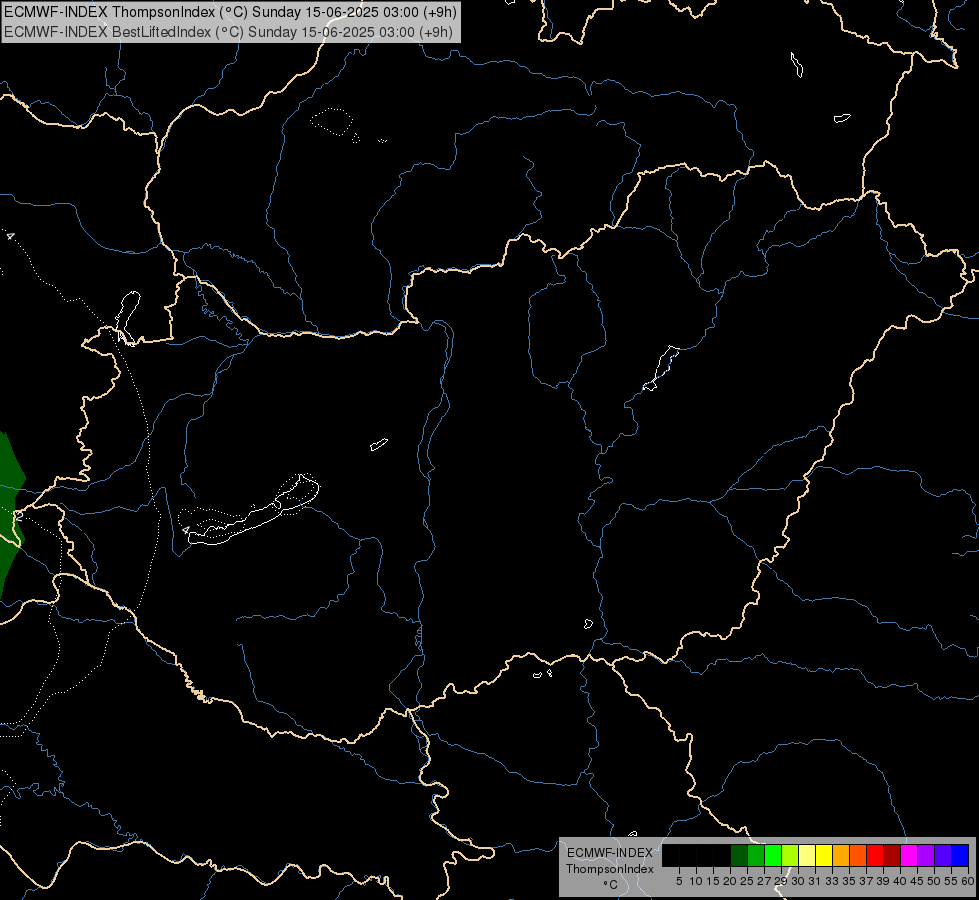This screenshot has width=979, height=900.
Task: Click the legend scale value 40
Action: click(900, 881)
